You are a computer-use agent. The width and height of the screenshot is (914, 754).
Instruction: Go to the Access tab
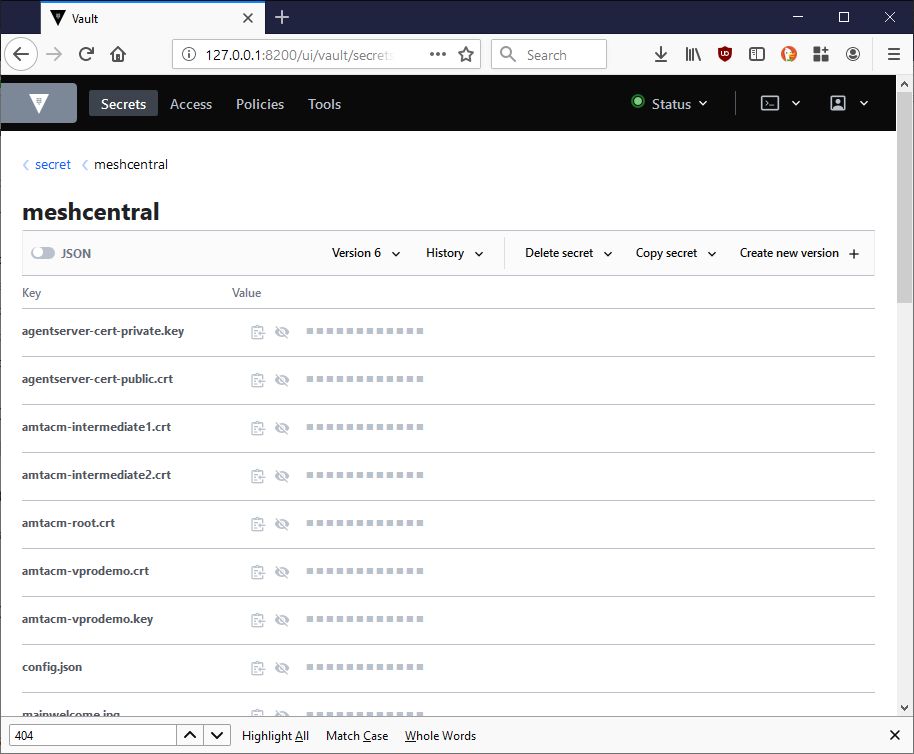coord(191,104)
